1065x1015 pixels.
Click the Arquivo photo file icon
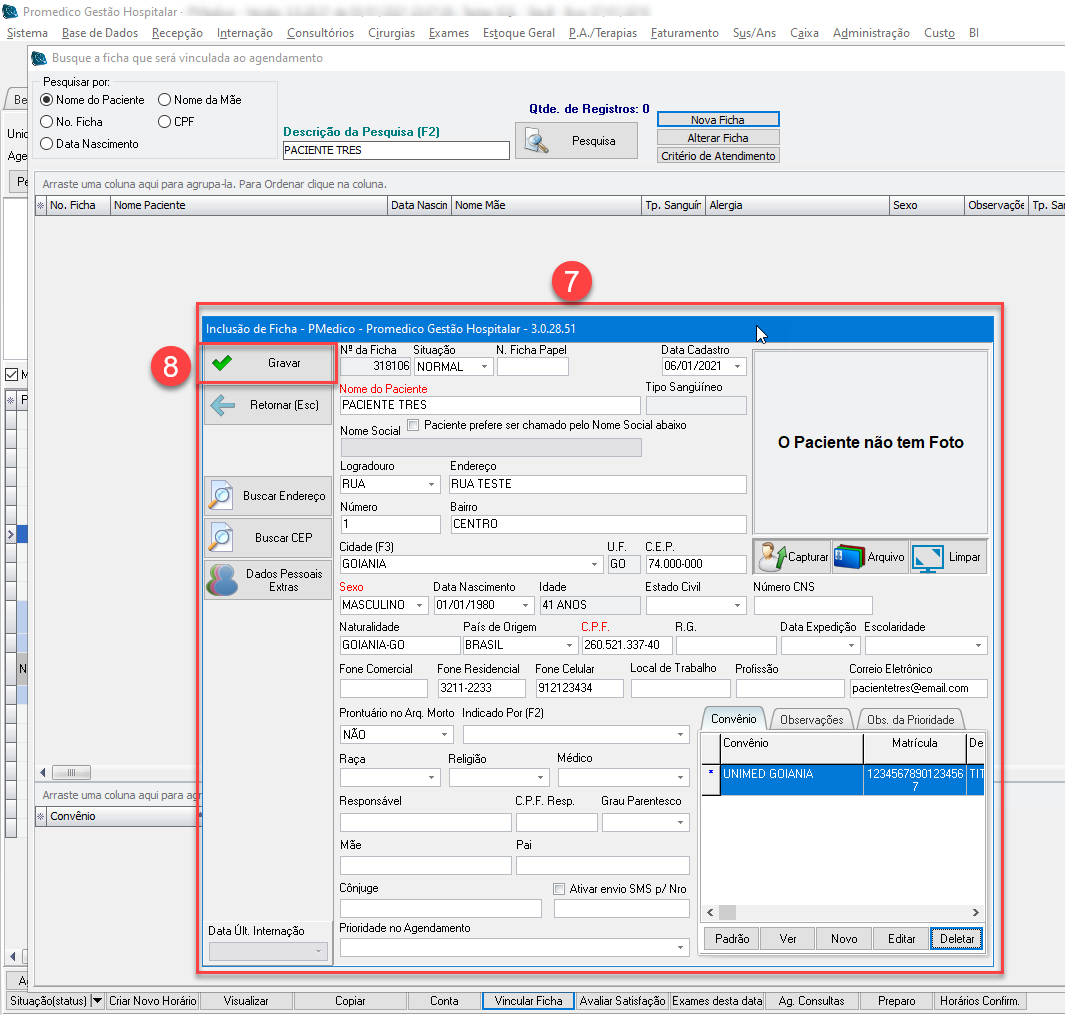point(849,557)
